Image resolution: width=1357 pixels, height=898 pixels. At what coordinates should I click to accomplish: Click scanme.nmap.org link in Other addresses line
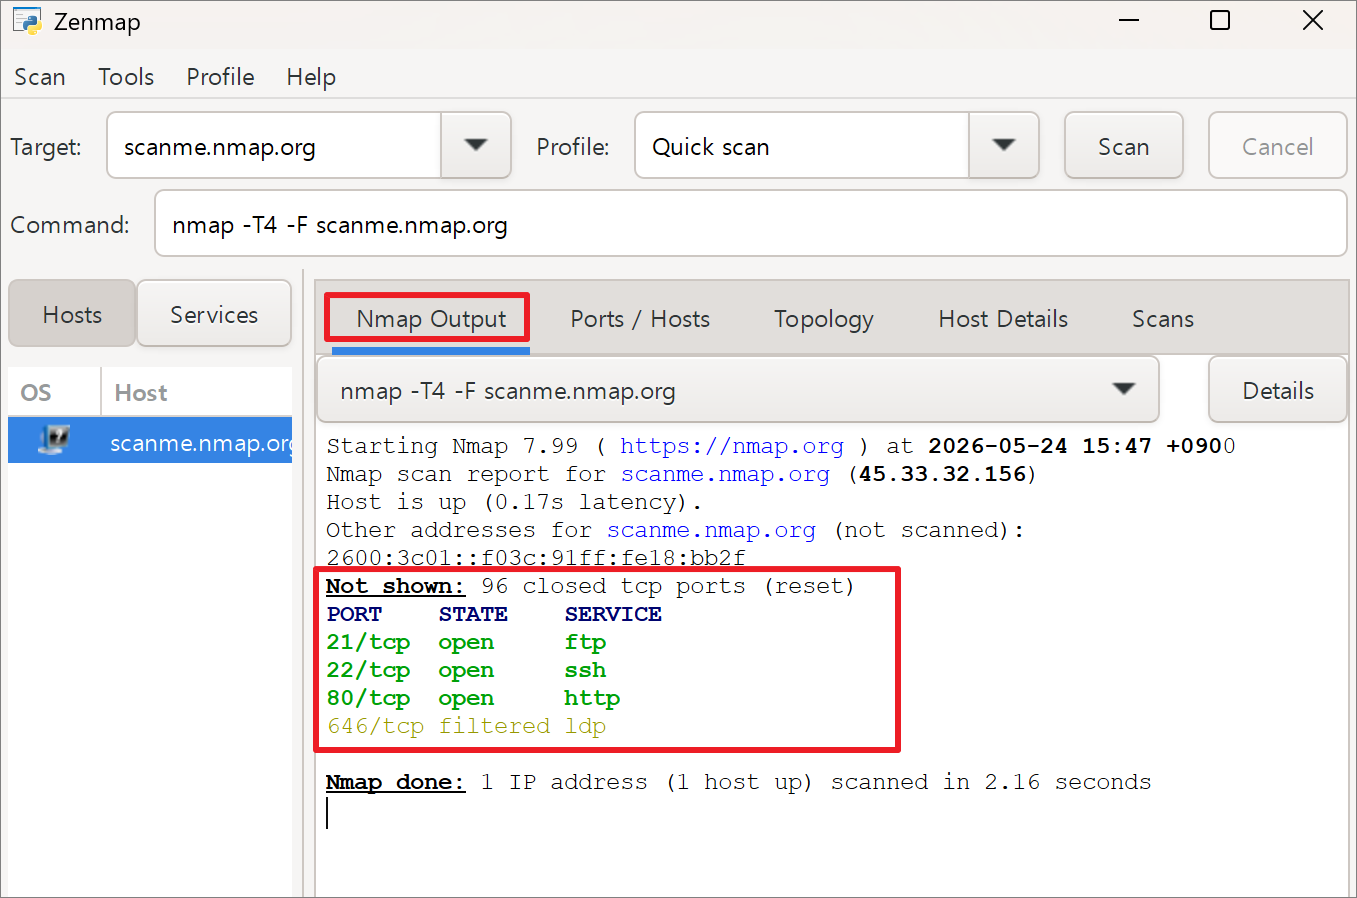pyautogui.click(x=711, y=530)
